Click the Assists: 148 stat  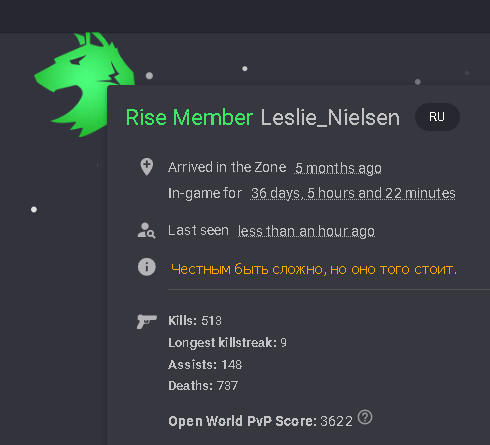(x=205, y=365)
